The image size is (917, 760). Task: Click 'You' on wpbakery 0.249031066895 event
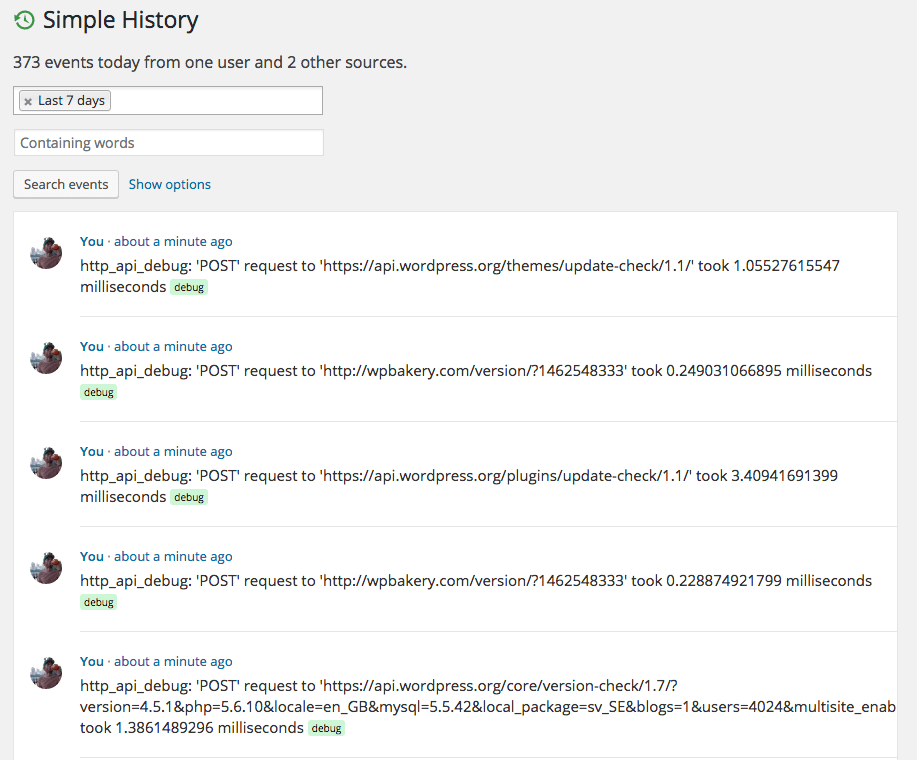92,347
